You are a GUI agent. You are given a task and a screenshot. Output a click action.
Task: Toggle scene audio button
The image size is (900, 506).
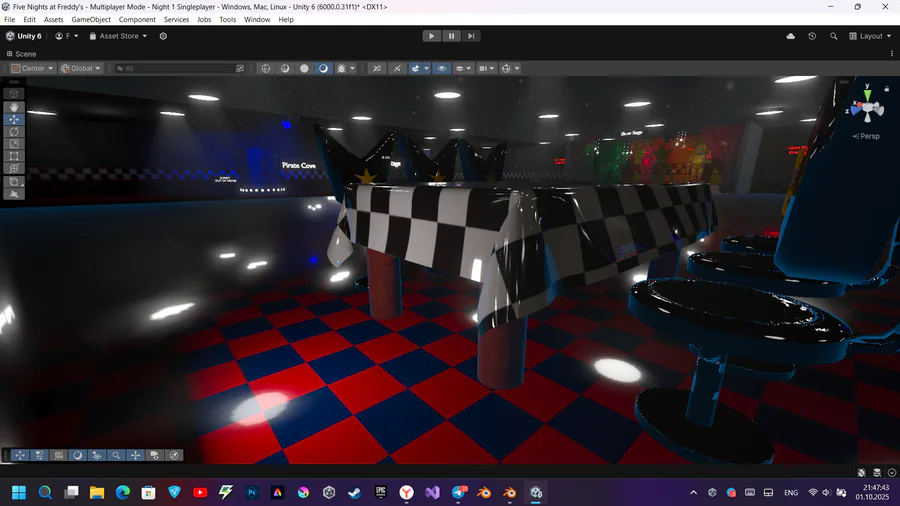[x=397, y=68]
